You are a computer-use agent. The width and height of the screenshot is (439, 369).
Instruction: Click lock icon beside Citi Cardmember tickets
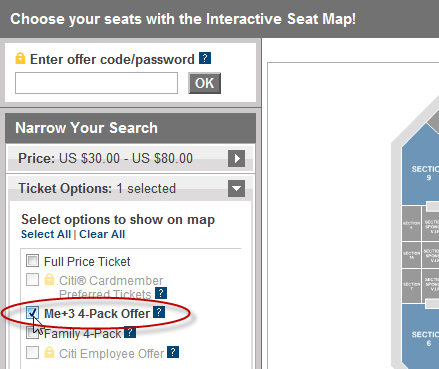[x=49, y=279]
